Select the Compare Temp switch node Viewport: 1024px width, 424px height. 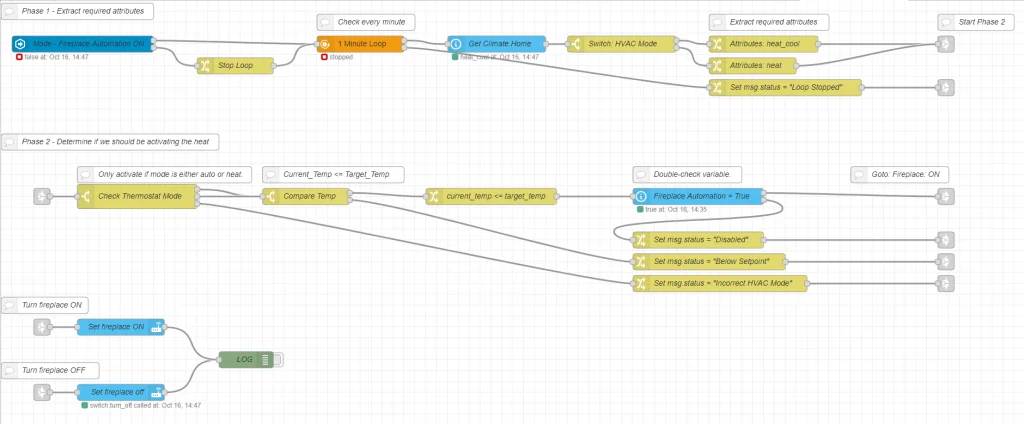(306, 196)
